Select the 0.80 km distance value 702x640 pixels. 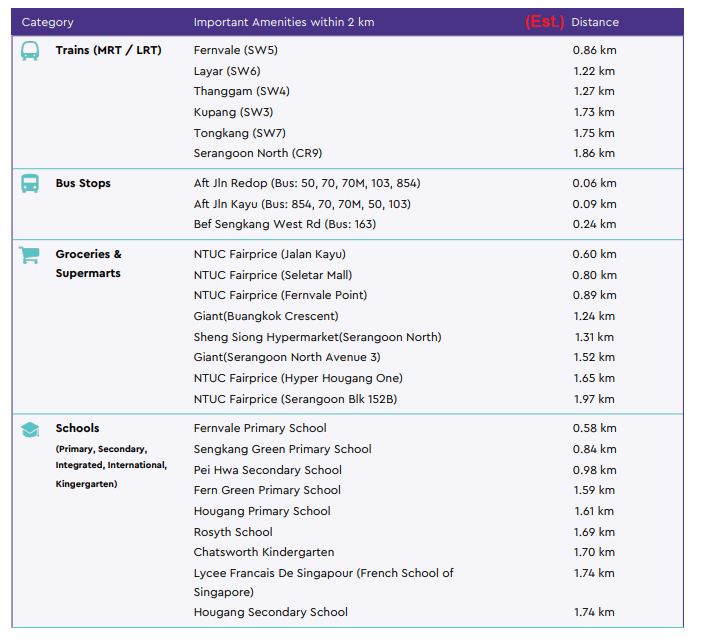595,275
